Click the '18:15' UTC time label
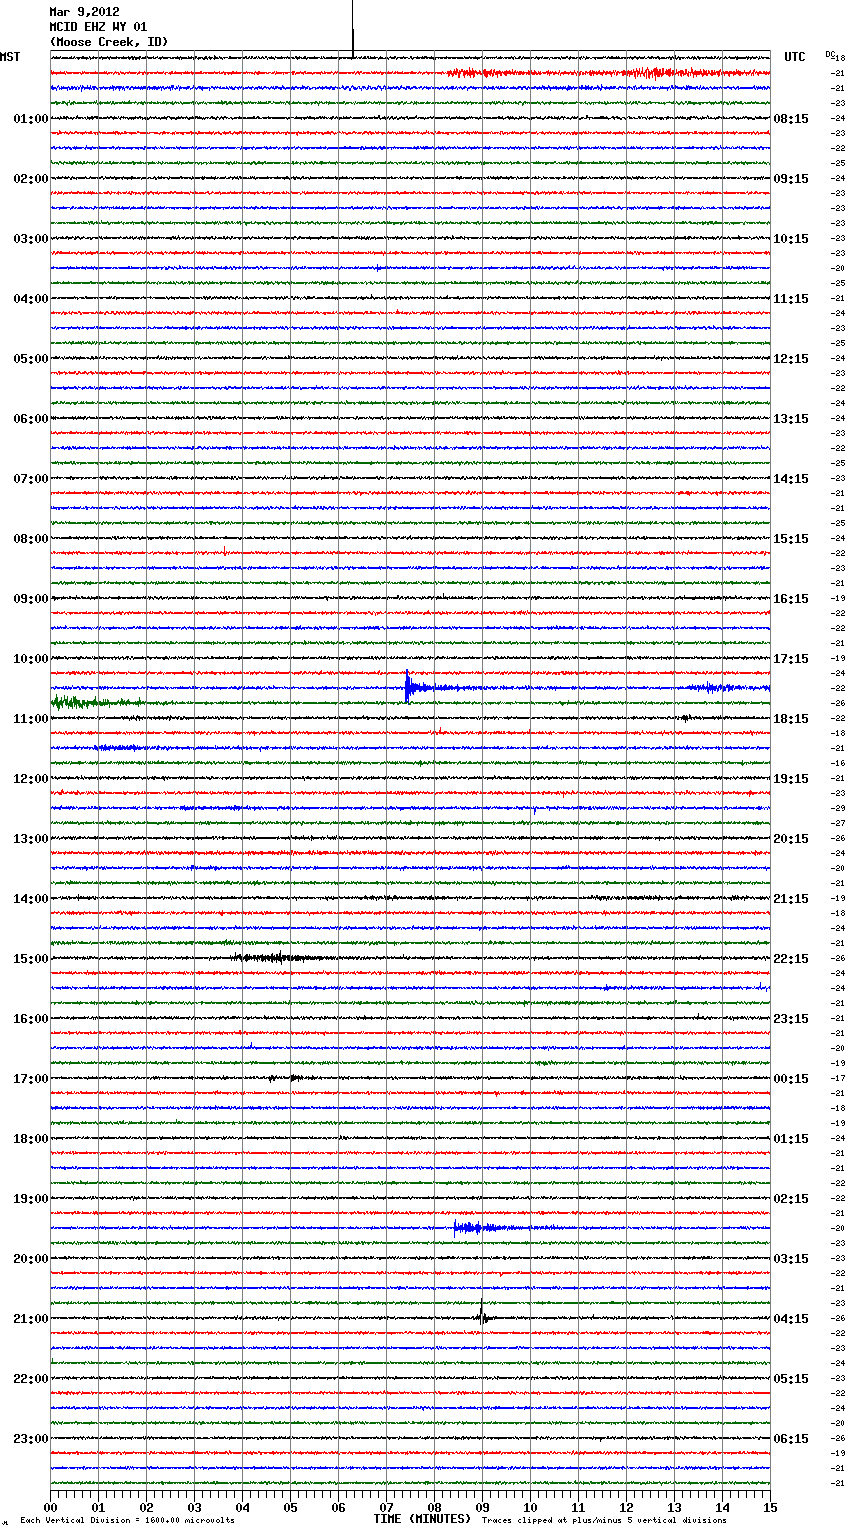This screenshot has height=1534, width=850. [x=791, y=719]
